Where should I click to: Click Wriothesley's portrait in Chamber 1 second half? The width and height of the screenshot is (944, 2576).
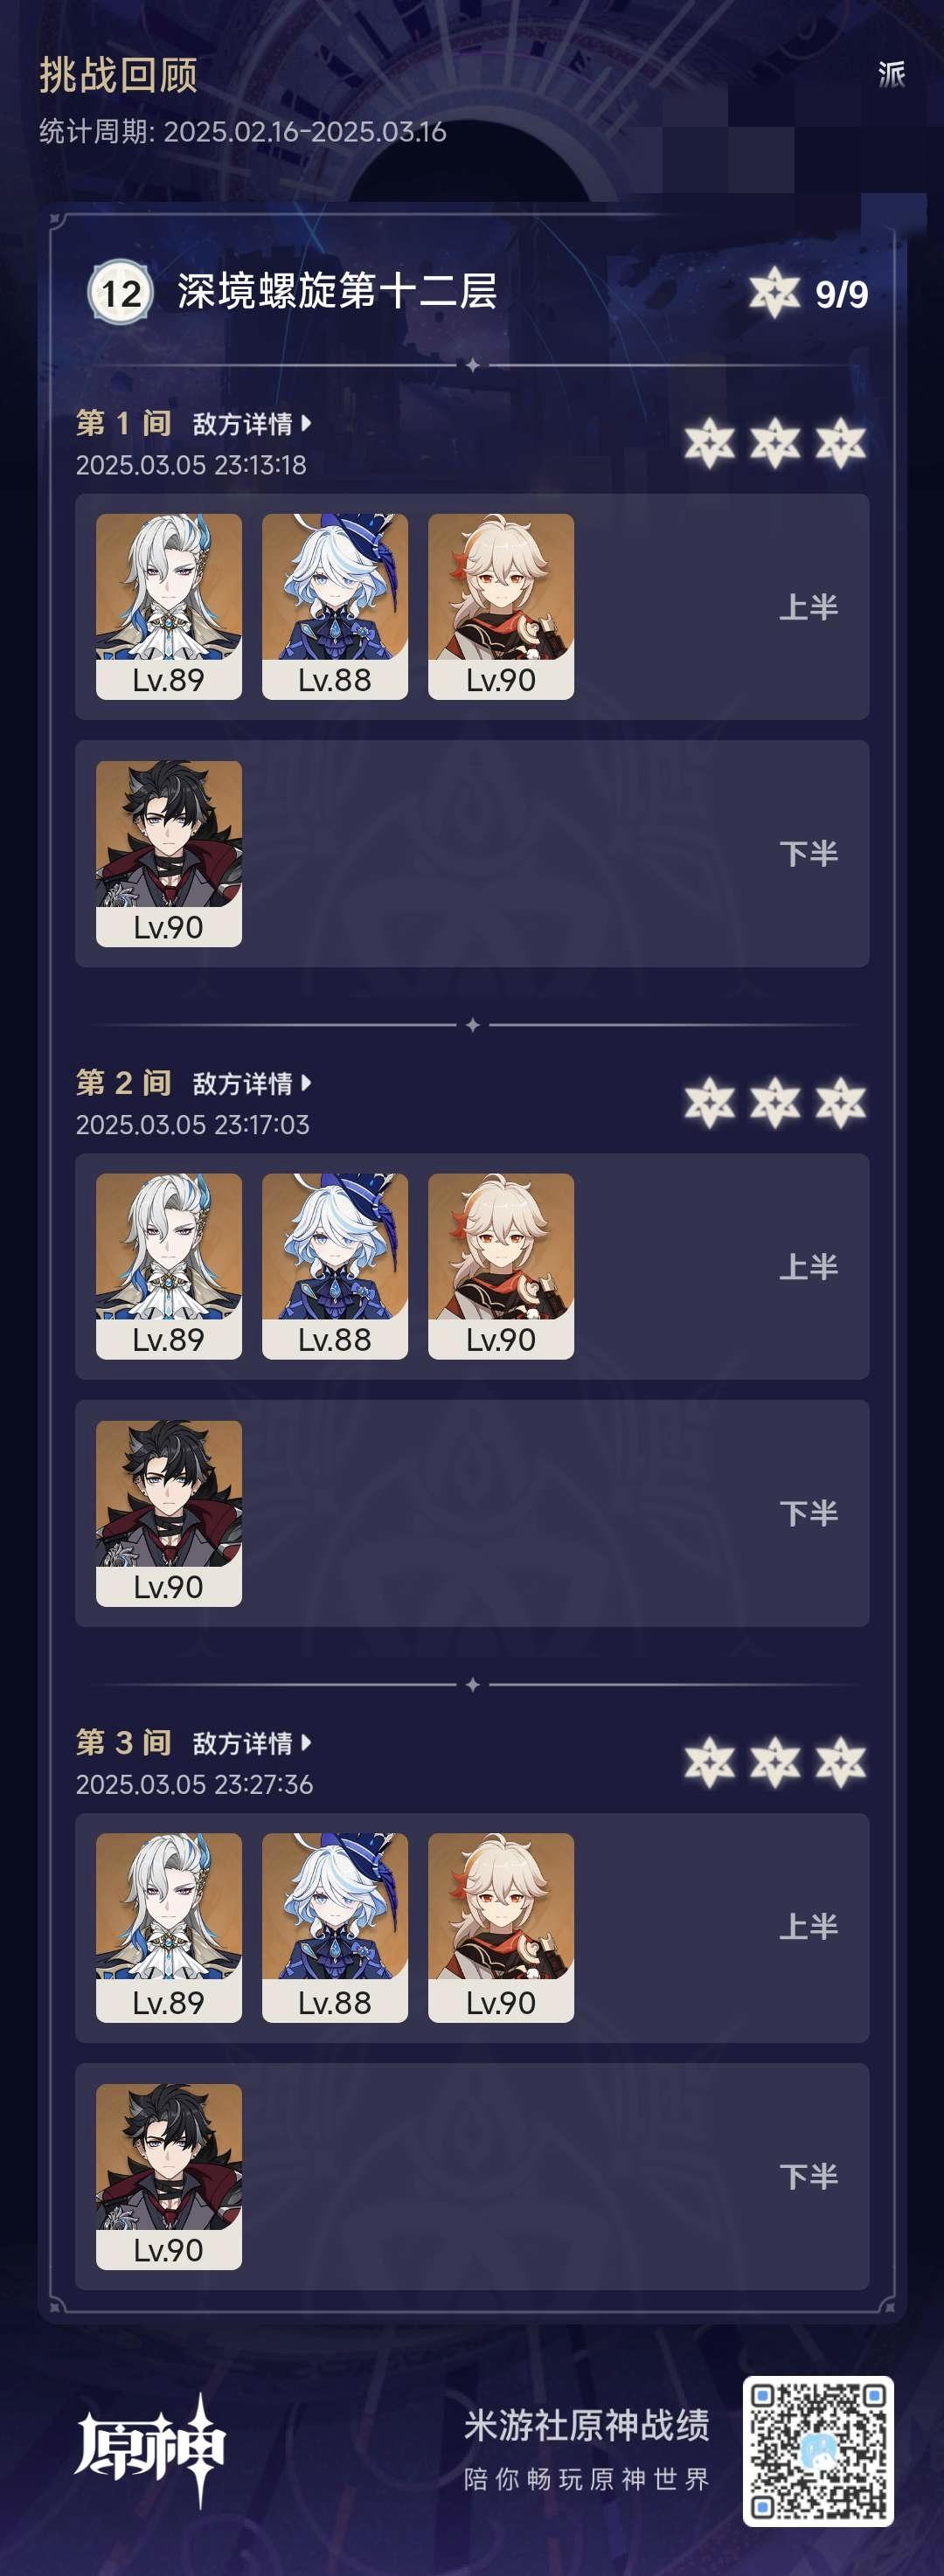[x=169, y=853]
